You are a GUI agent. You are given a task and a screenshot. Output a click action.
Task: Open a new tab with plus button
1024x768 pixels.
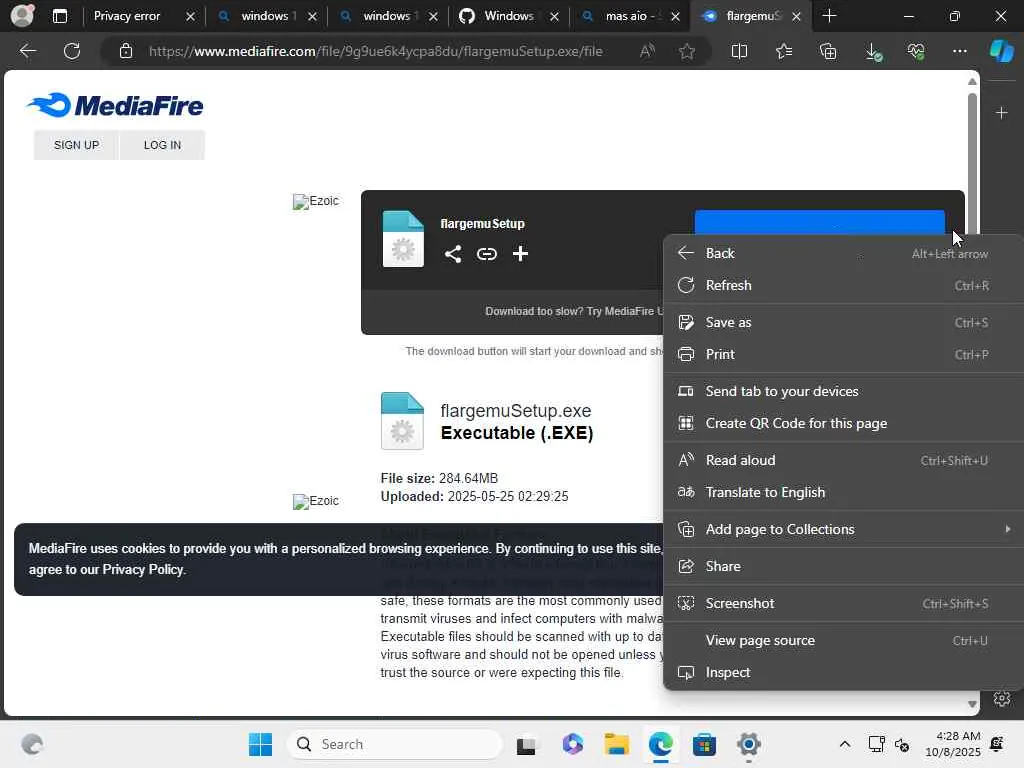829,16
